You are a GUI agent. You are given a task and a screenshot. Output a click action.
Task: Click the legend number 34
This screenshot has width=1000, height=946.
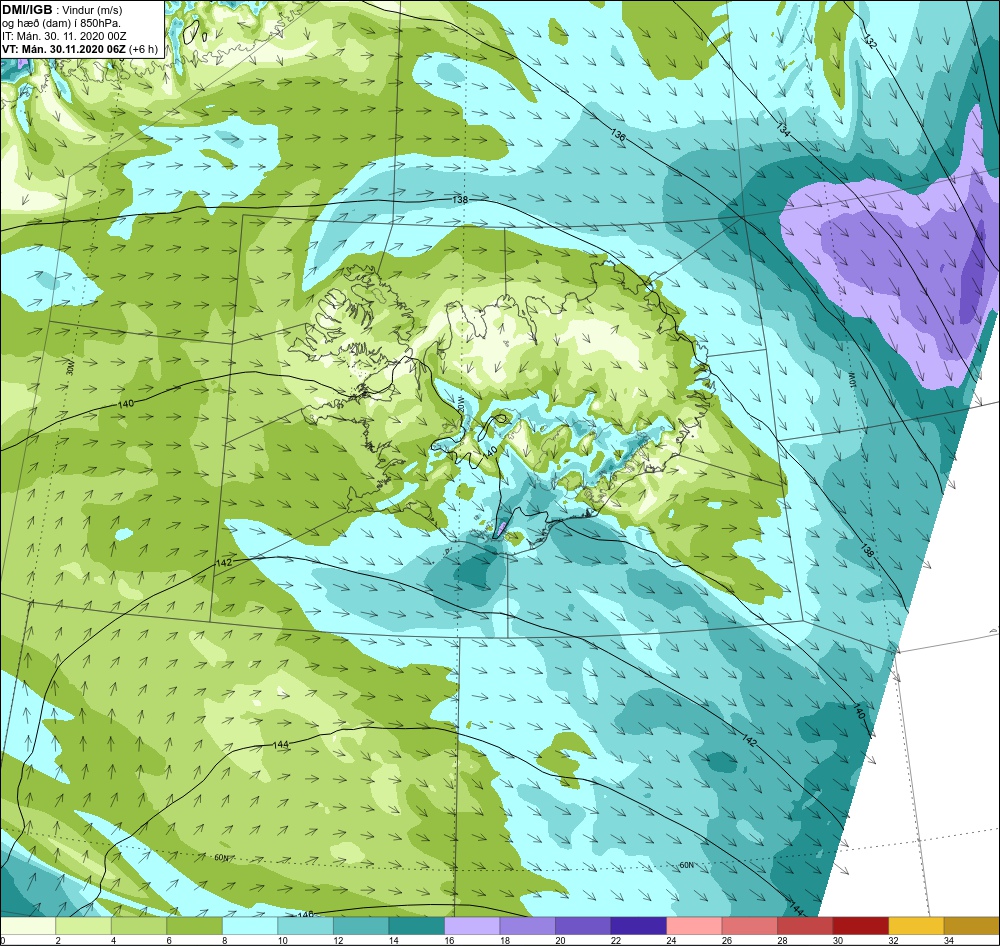click(x=949, y=940)
